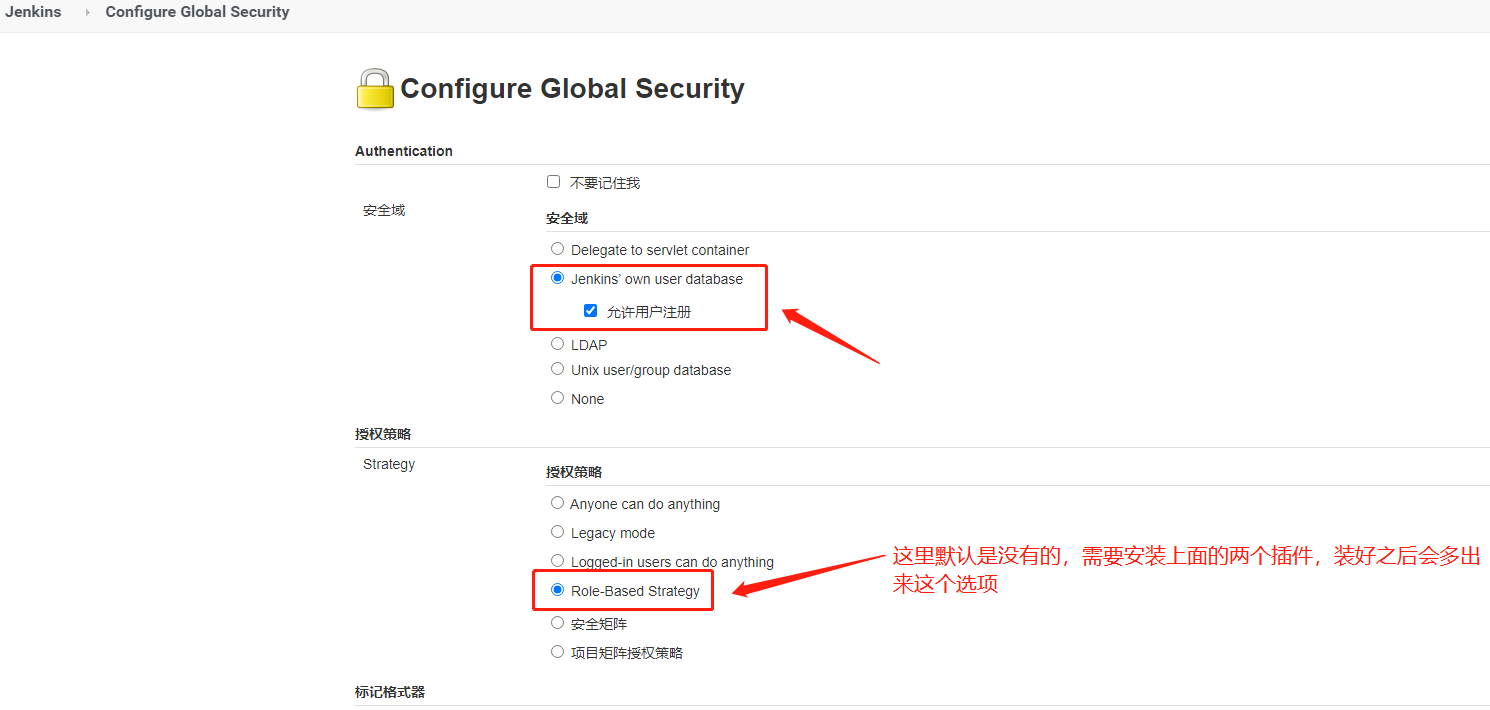Toggle the 不要记住我 checkbox
1490x710 pixels.
pos(554,182)
